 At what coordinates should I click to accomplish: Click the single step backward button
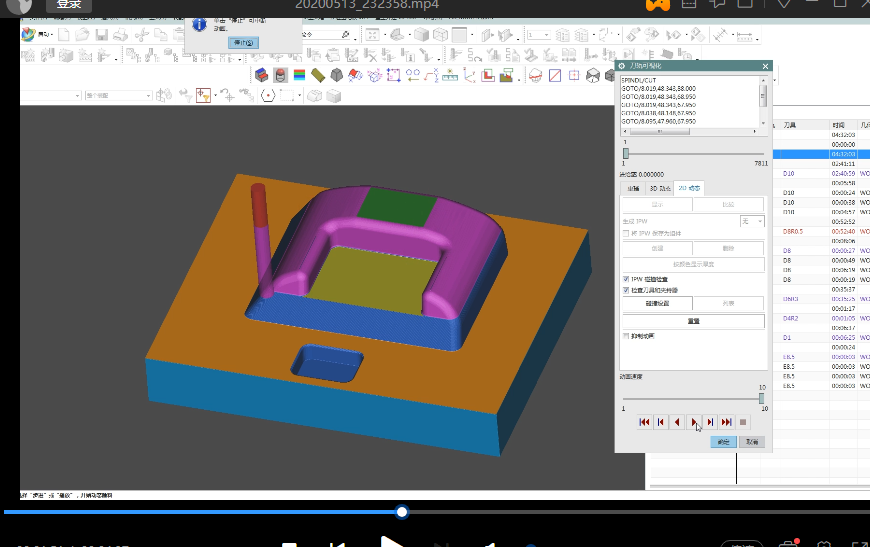[677, 422]
